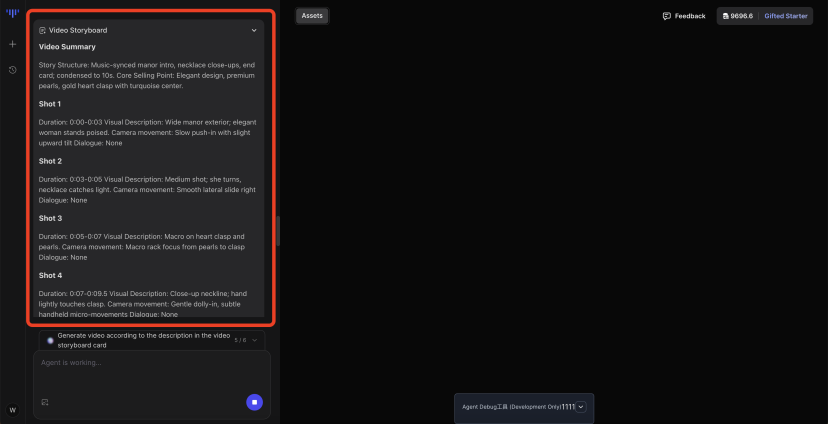Click the Gifted Starter plan label
This screenshot has width=828, height=424.
point(786,16)
